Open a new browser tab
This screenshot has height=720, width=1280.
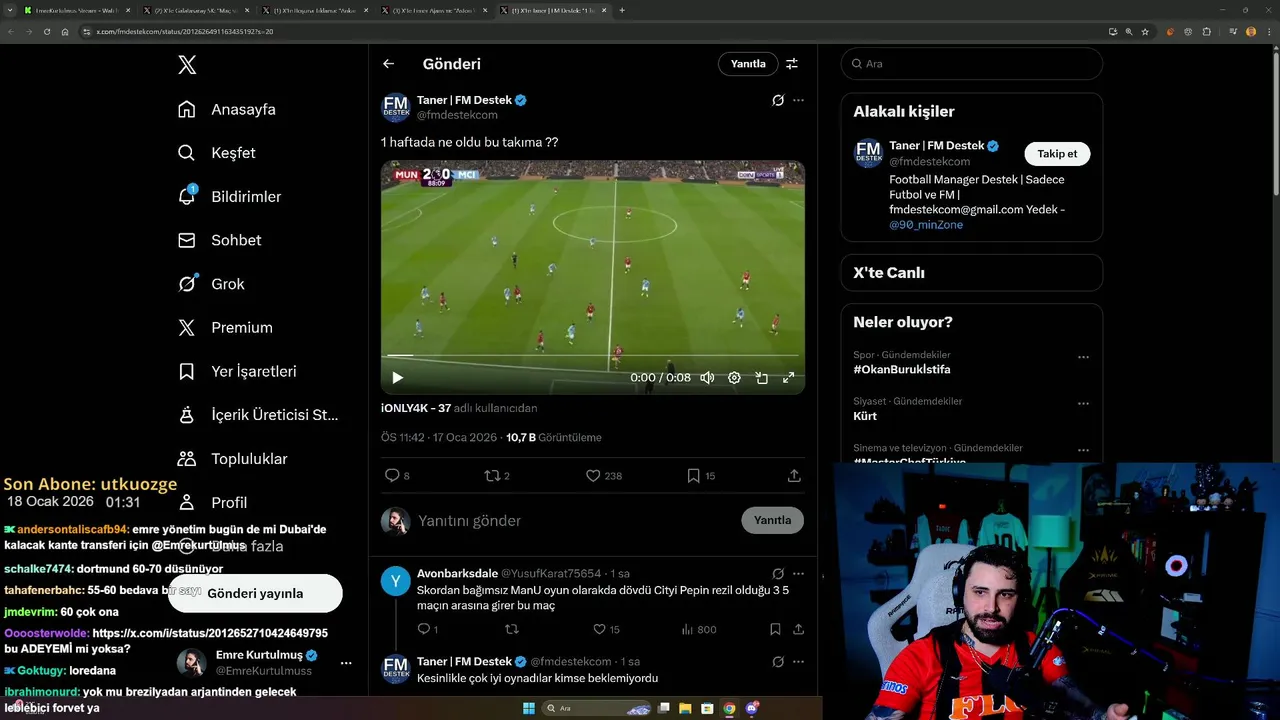click(x=622, y=10)
